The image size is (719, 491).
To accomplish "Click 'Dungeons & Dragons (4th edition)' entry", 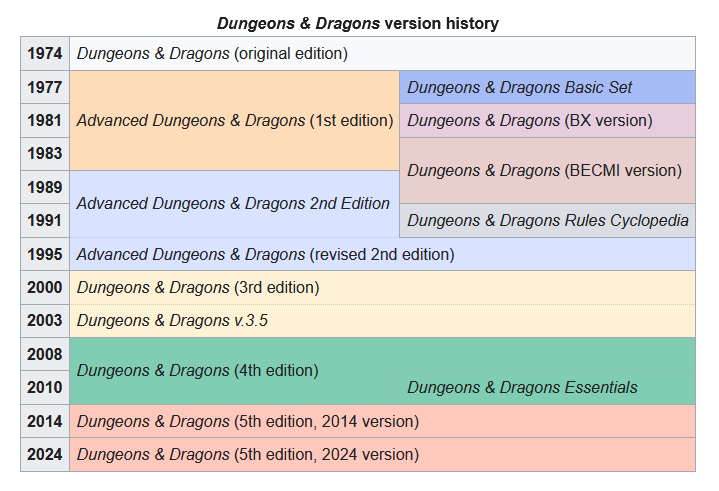I will pos(198,370).
